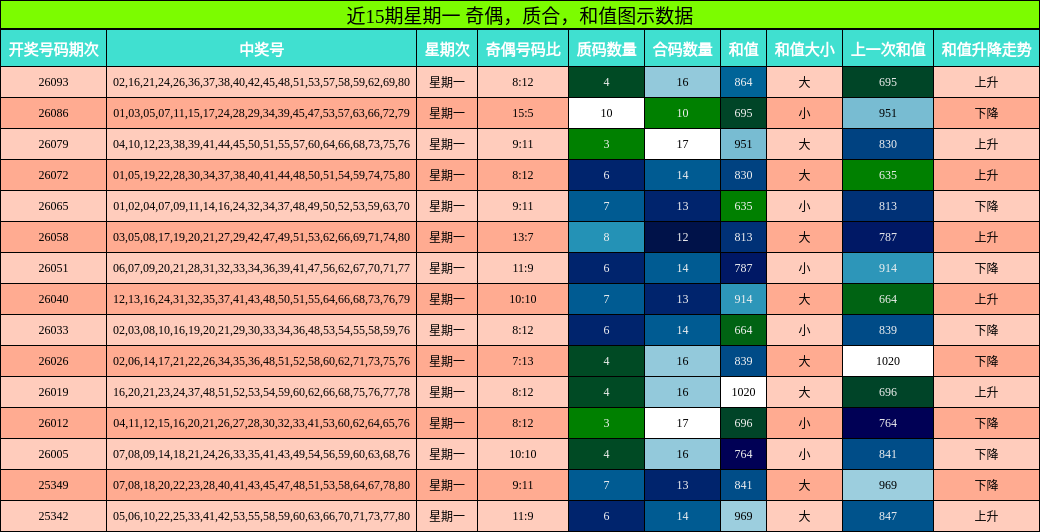Click odd-even ratio 15:5
This screenshot has height=532, width=1040.
point(523,113)
